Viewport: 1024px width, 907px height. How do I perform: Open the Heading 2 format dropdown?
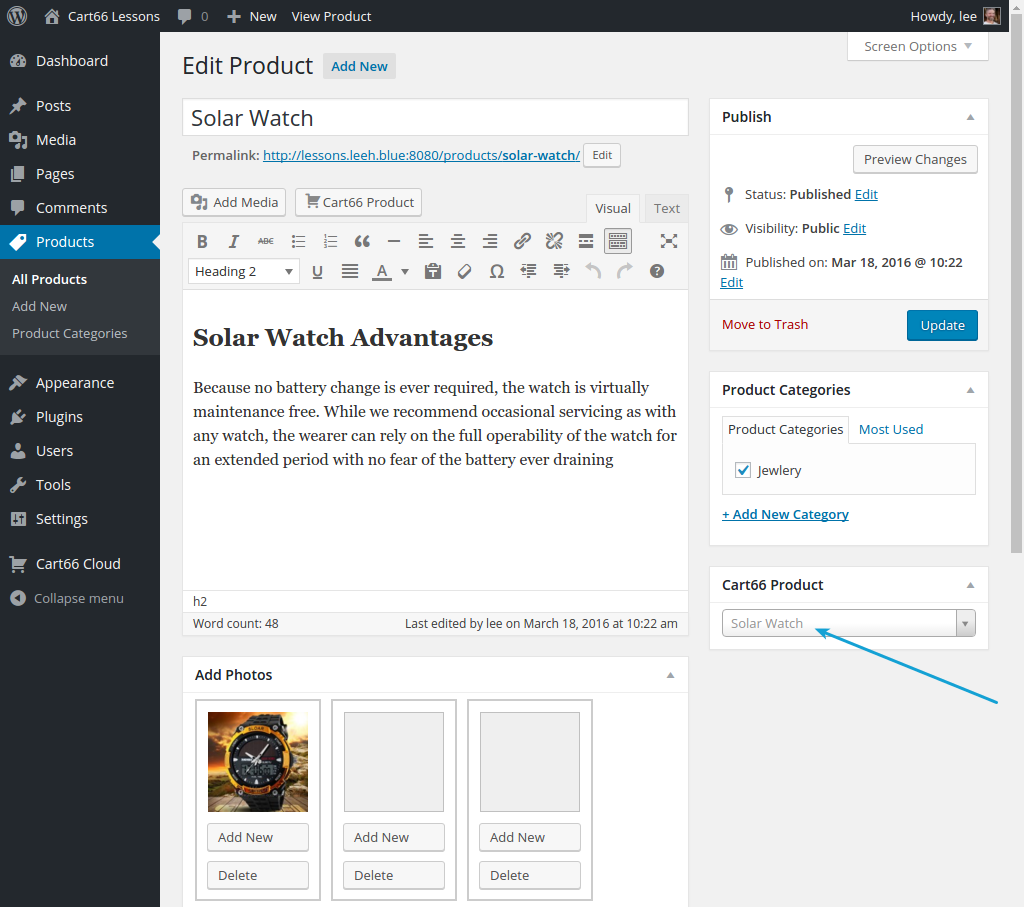244,272
